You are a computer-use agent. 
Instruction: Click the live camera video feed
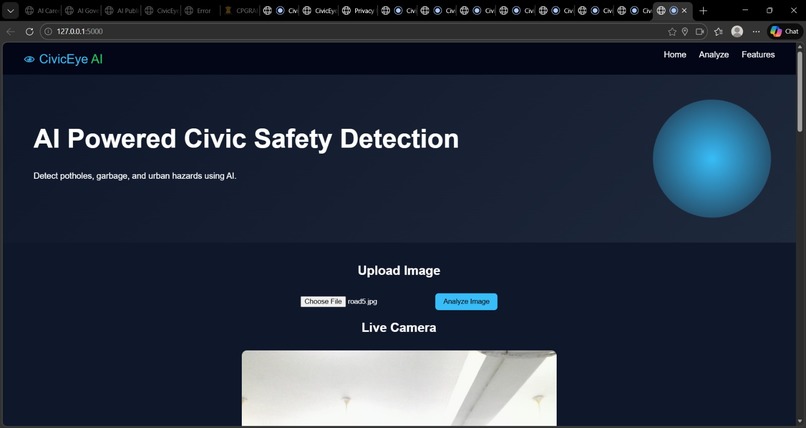pos(399,388)
